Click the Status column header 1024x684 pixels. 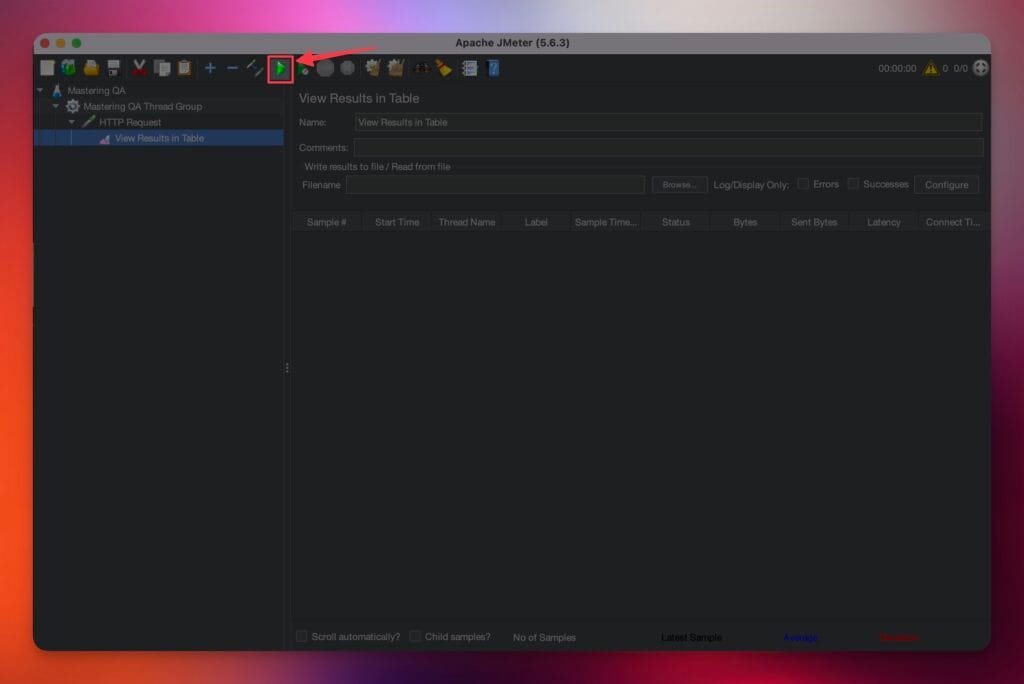point(675,222)
